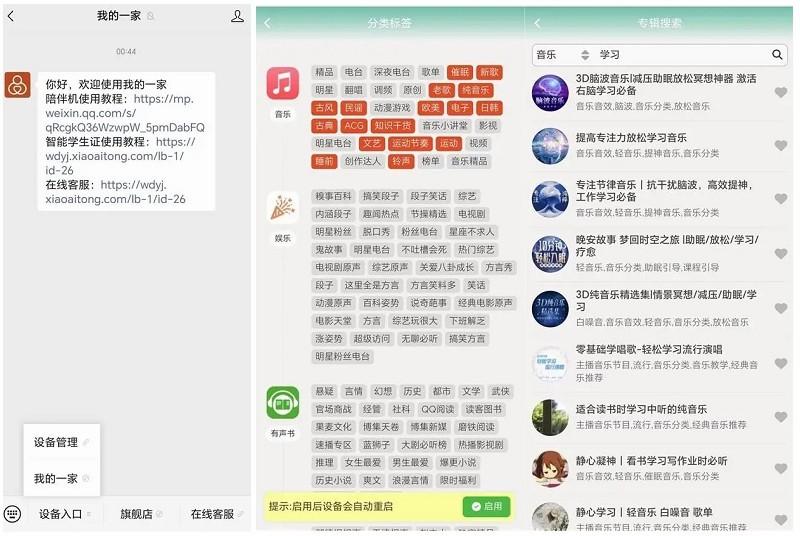The height and width of the screenshot is (536, 800).
Task: Choose 我的一家 from the popup menu
Action: click(x=61, y=478)
